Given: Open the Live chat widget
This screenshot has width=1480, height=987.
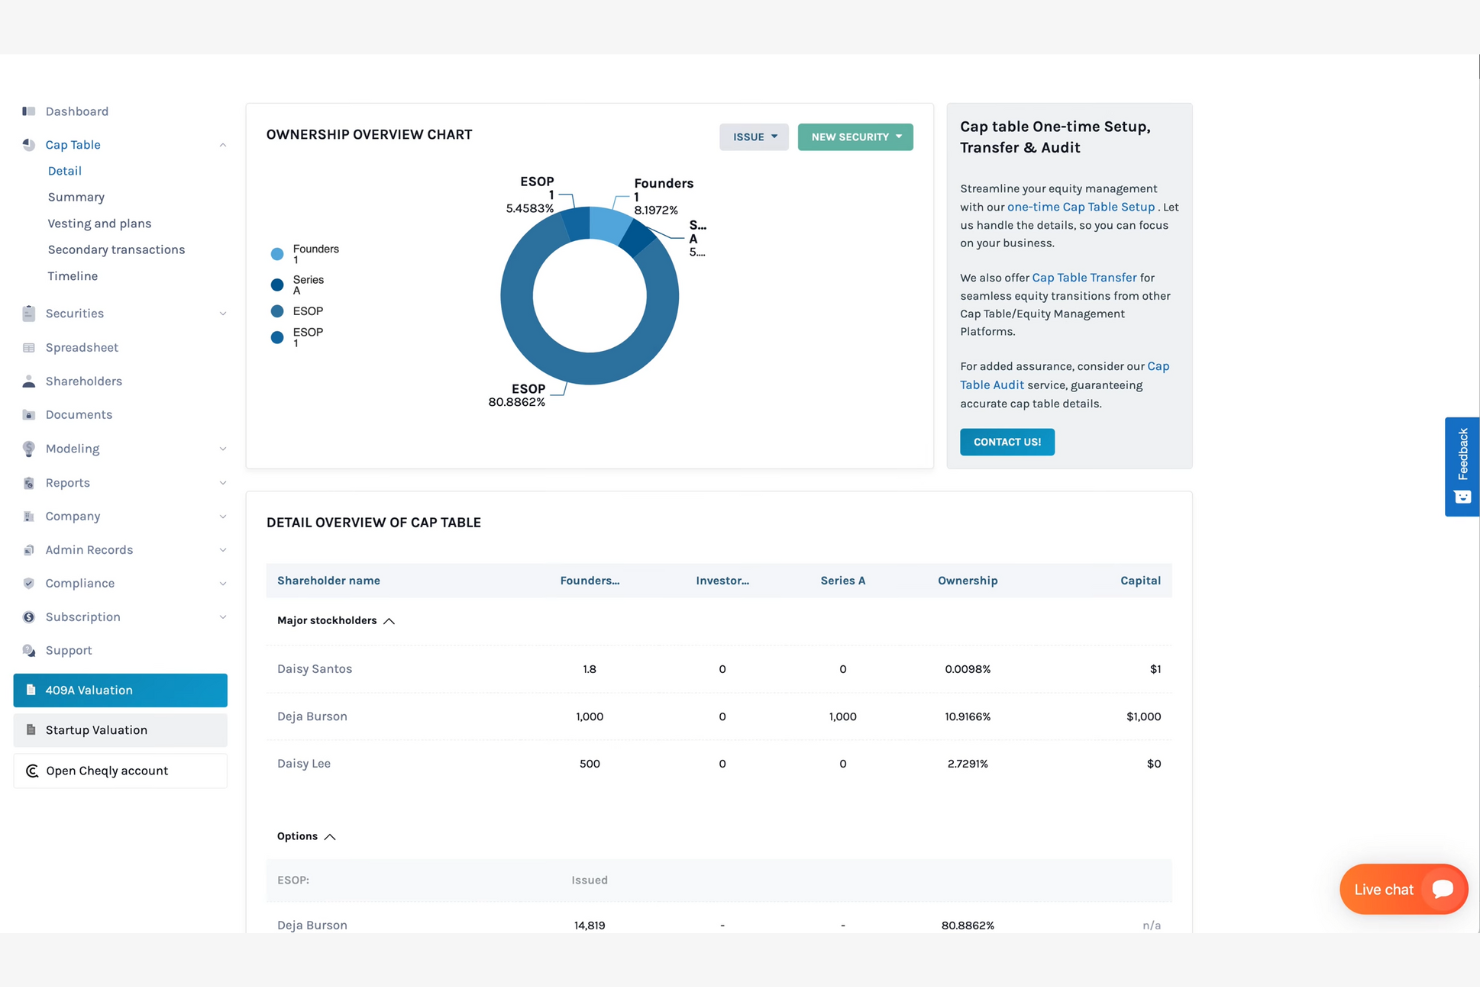Looking at the screenshot, I should pos(1403,889).
